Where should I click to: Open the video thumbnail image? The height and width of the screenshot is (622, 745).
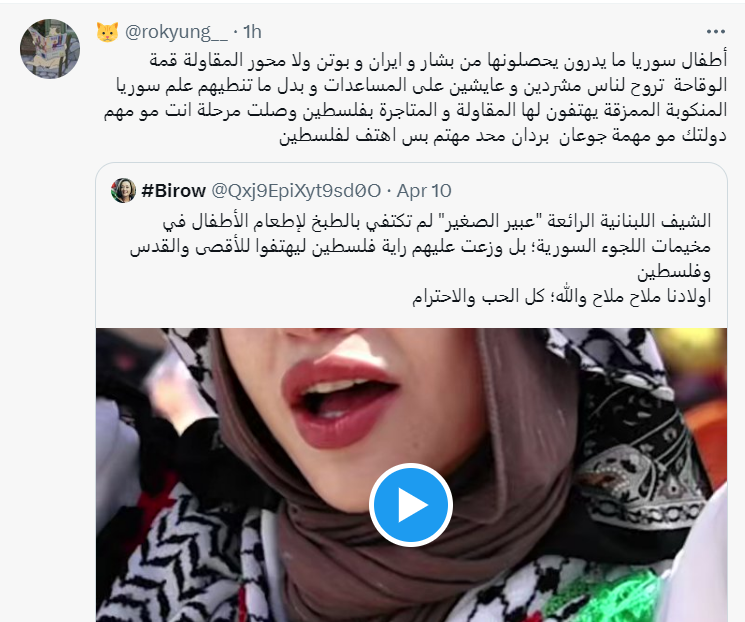(411, 475)
